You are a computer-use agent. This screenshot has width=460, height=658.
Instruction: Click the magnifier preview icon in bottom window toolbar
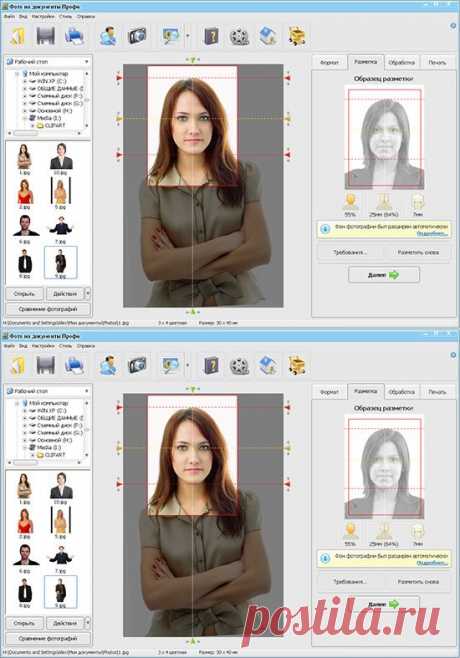(171, 366)
